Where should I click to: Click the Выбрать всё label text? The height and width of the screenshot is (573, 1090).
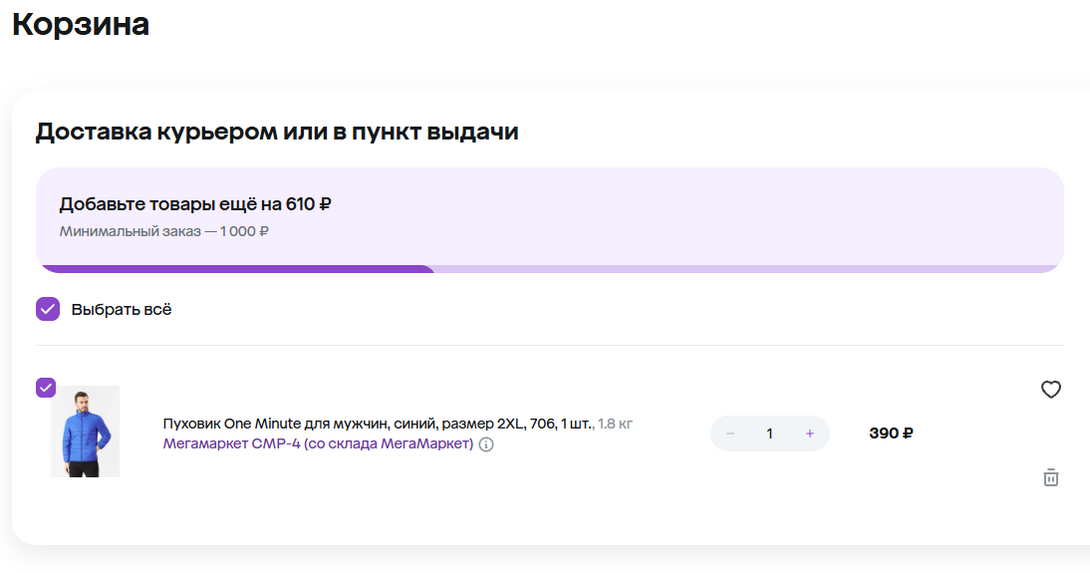[x=121, y=309]
